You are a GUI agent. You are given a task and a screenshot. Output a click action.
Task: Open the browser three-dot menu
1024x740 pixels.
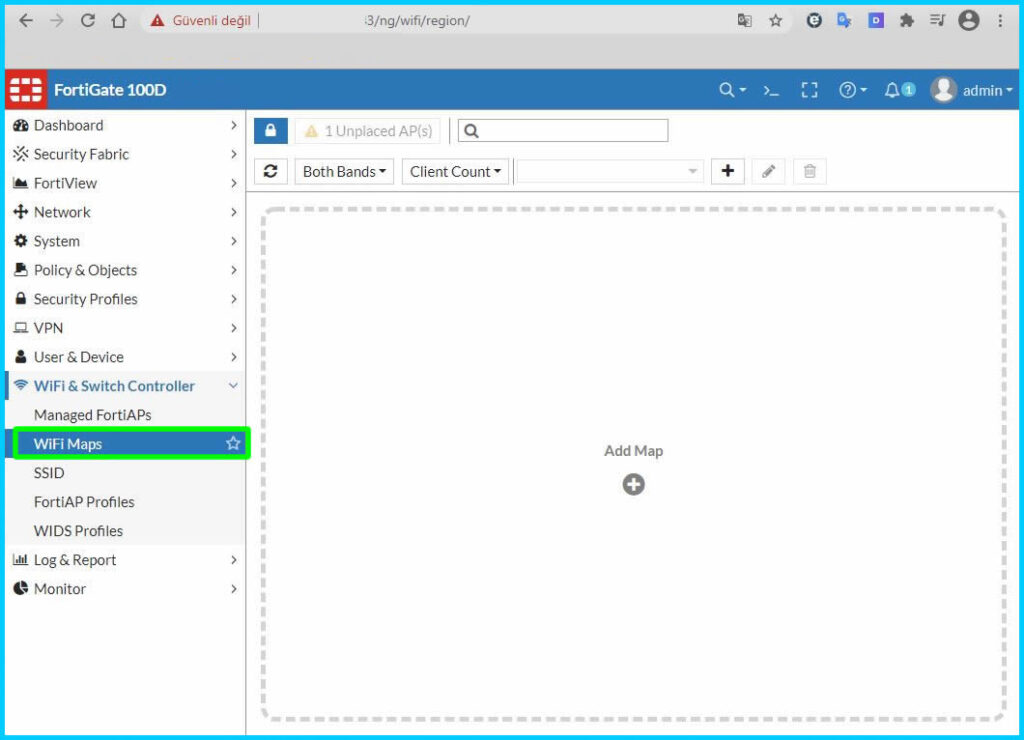pyautogui.click(x=1000, y=21)
